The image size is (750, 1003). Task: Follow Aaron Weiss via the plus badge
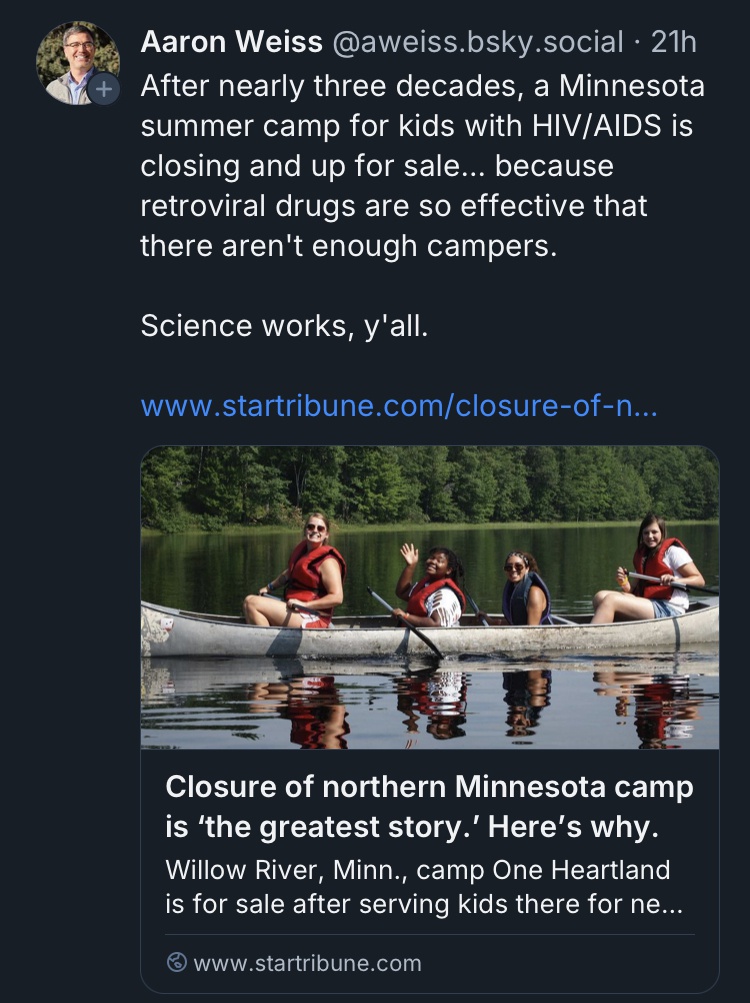[102, 90]
